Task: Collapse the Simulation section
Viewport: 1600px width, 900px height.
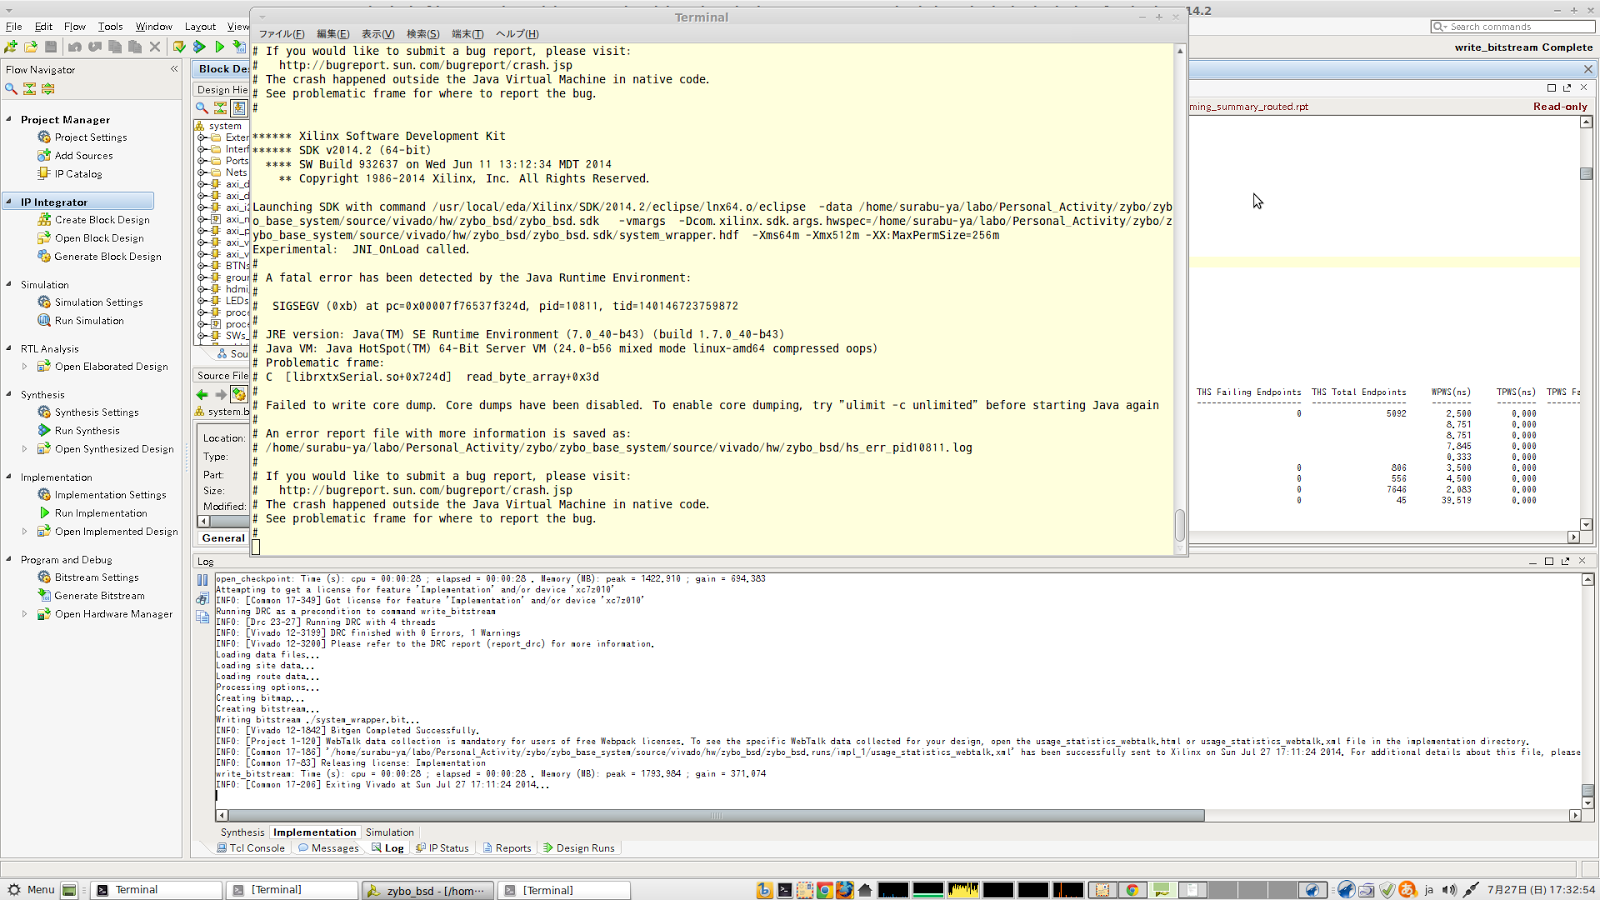Action: (x=10, y=284)
